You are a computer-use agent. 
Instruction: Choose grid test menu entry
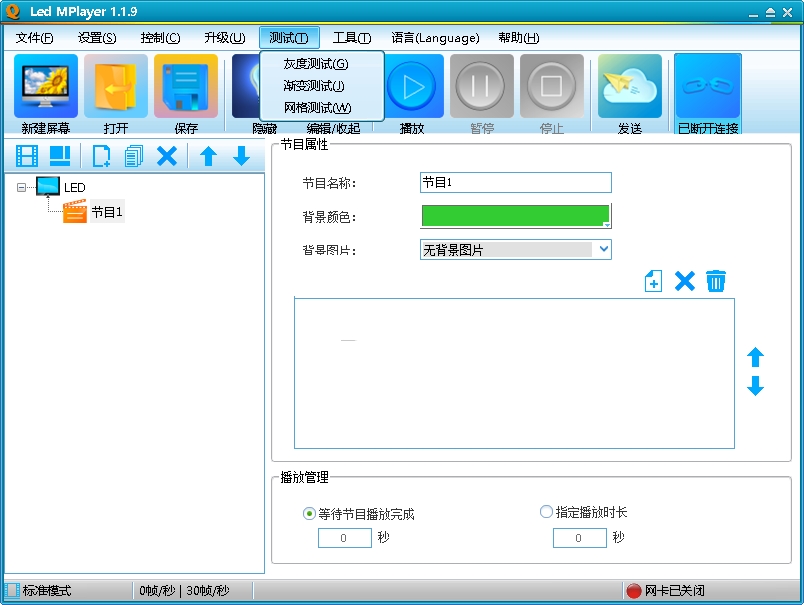[x=317, y=108]
